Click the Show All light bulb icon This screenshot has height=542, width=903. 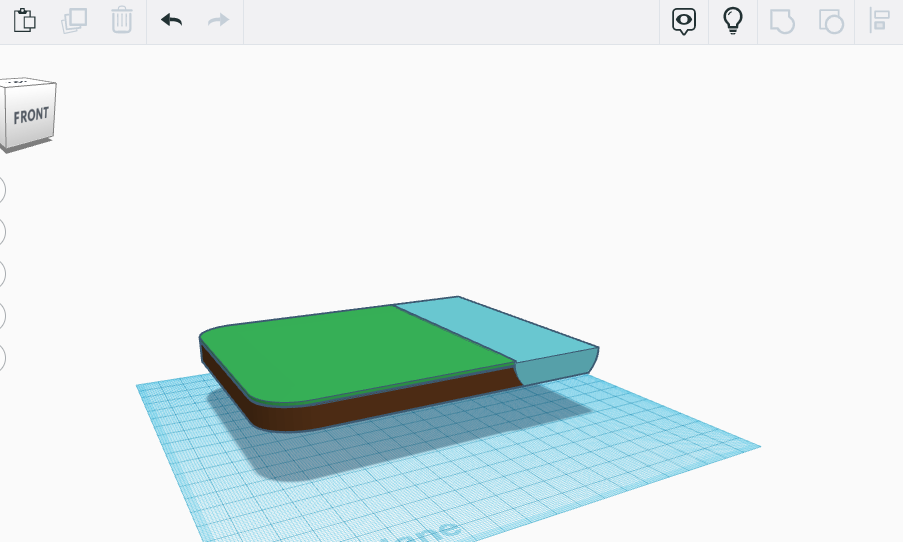click(733, 21)
